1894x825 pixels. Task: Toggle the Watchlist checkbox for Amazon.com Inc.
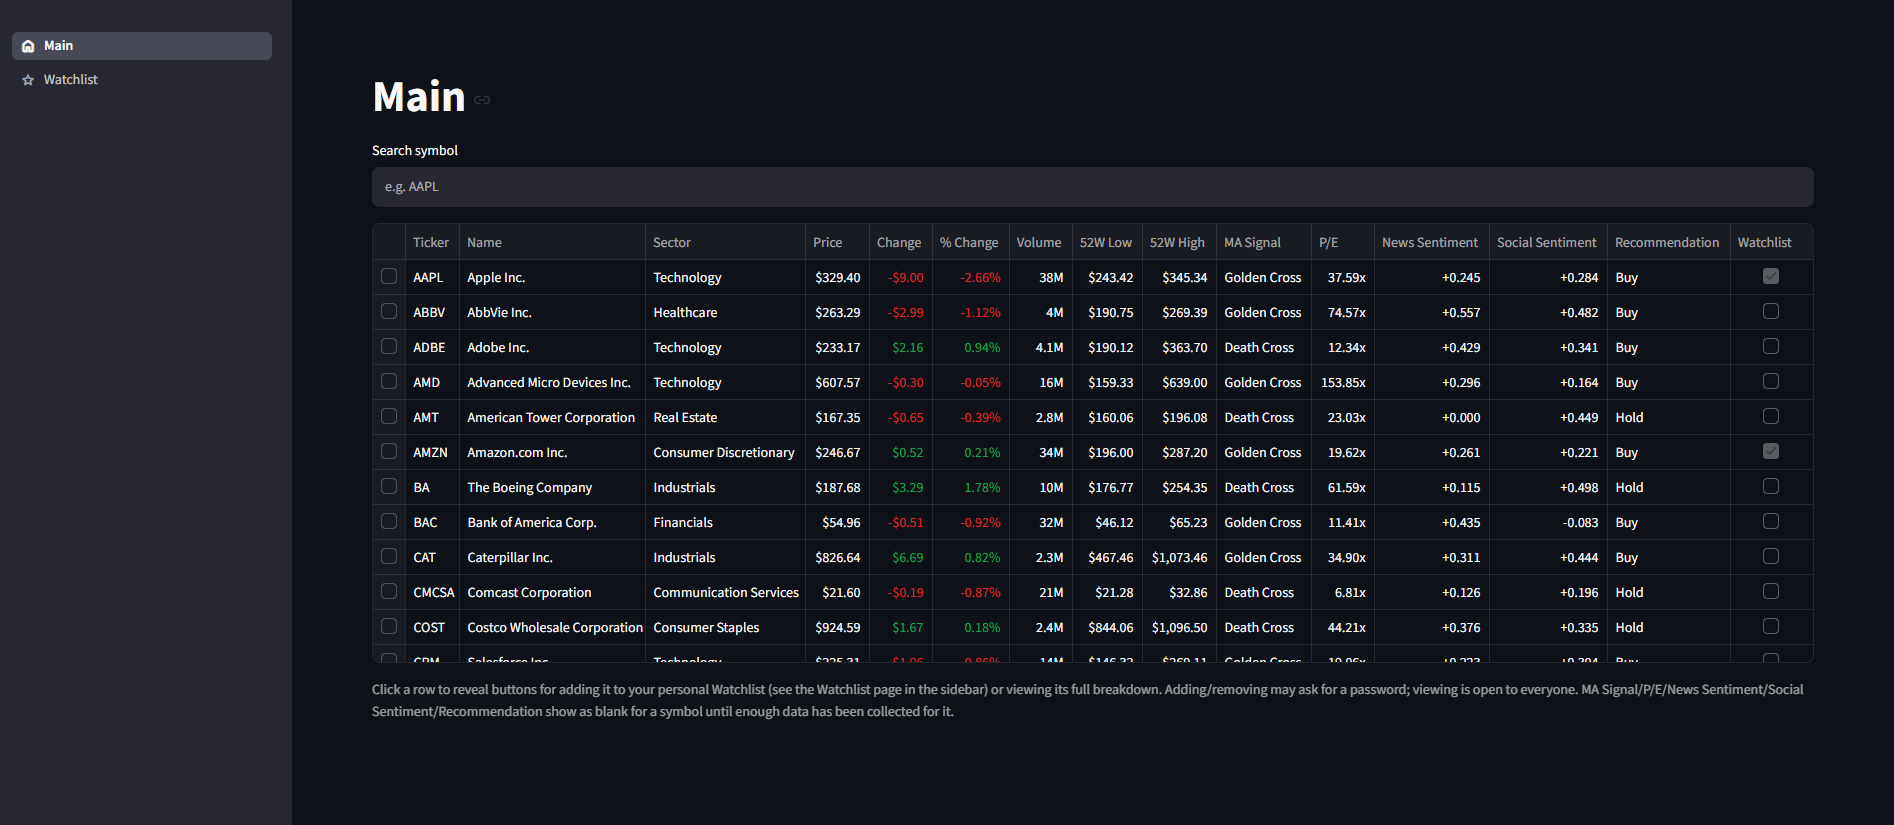click(x=1771, y=452)
